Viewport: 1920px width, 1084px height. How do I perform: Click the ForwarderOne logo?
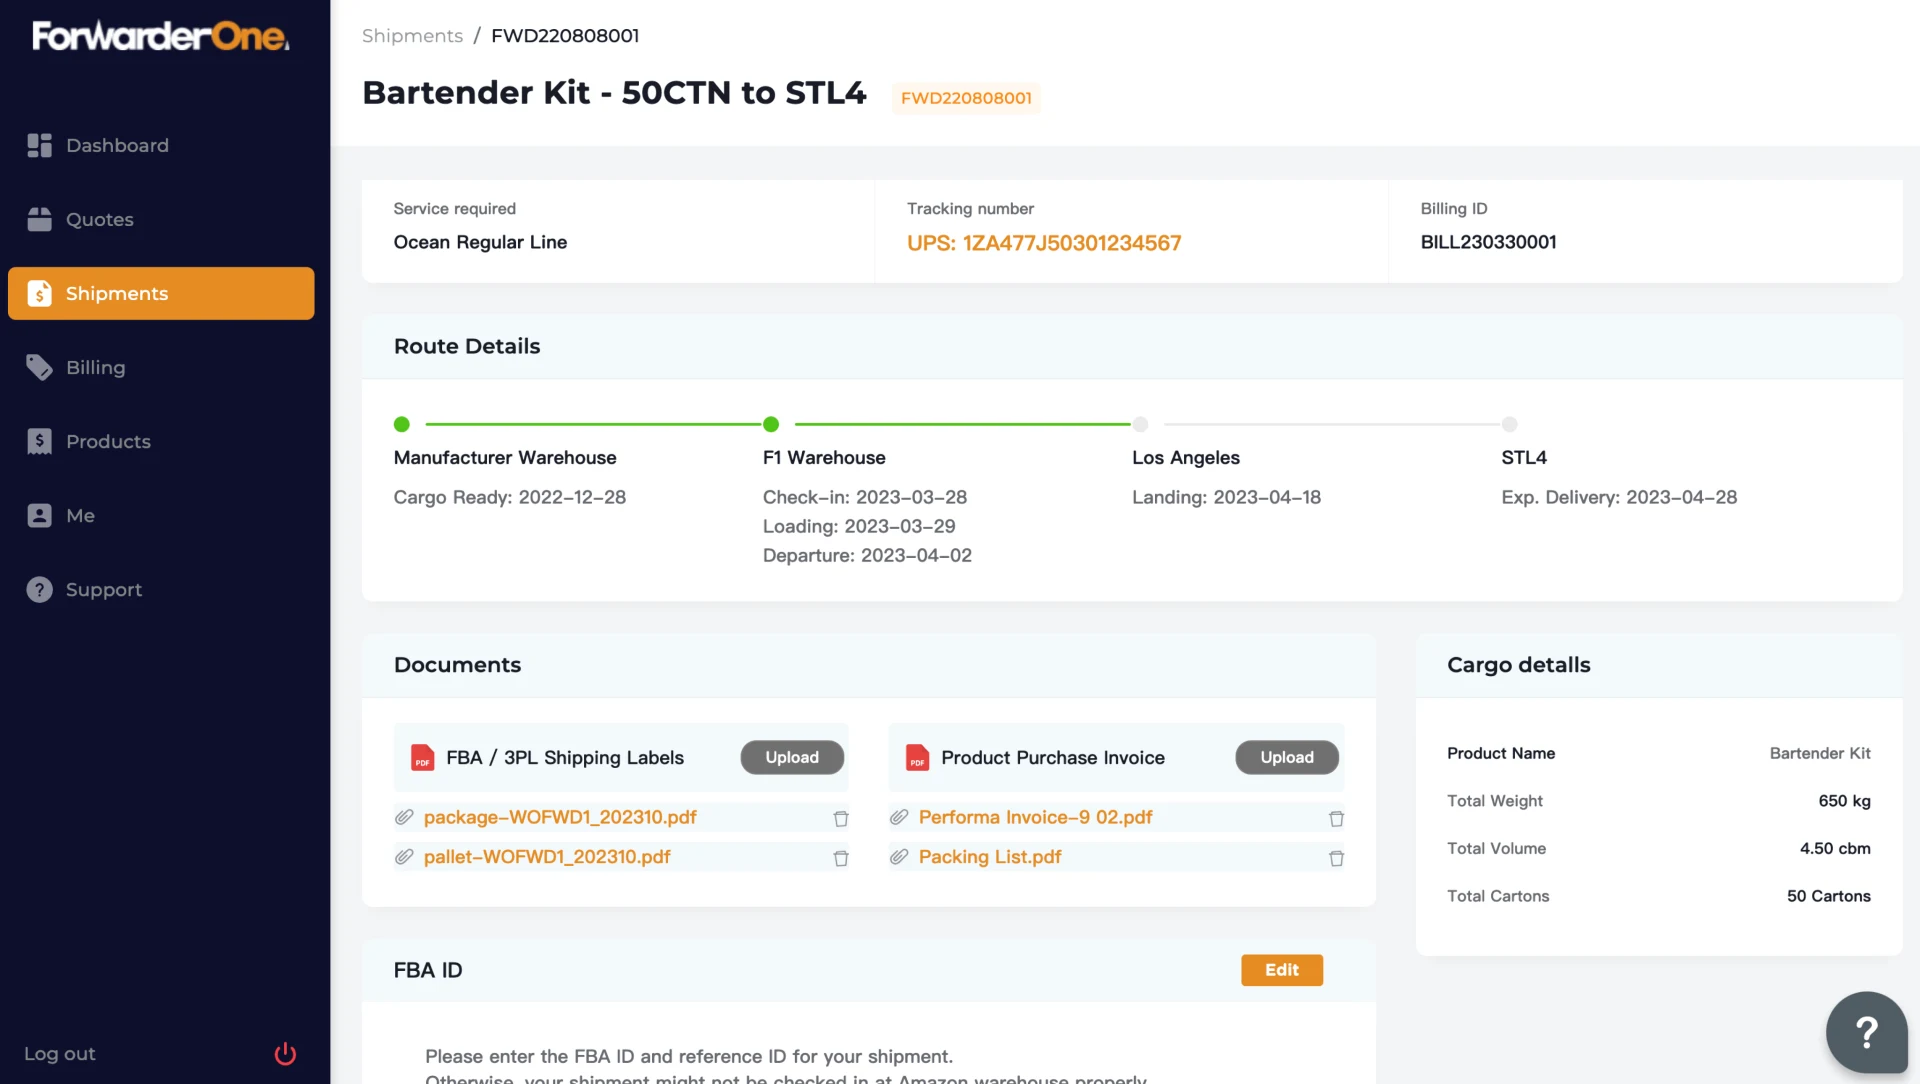161,36
